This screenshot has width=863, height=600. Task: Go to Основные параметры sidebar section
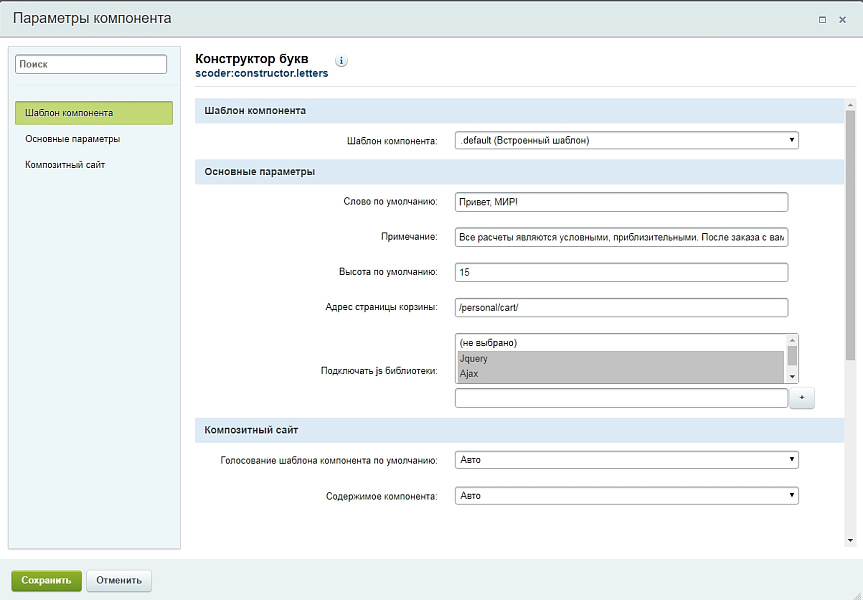click(73, 139)
